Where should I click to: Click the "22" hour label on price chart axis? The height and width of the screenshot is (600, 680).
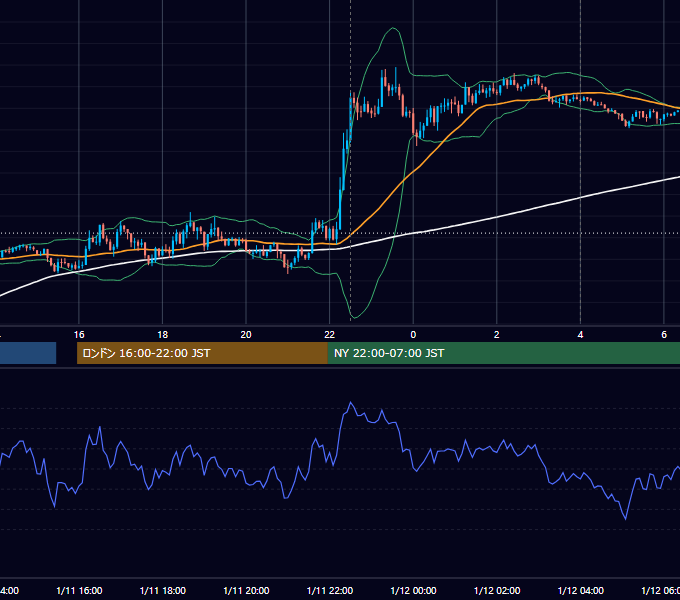[x=330, y=335]
